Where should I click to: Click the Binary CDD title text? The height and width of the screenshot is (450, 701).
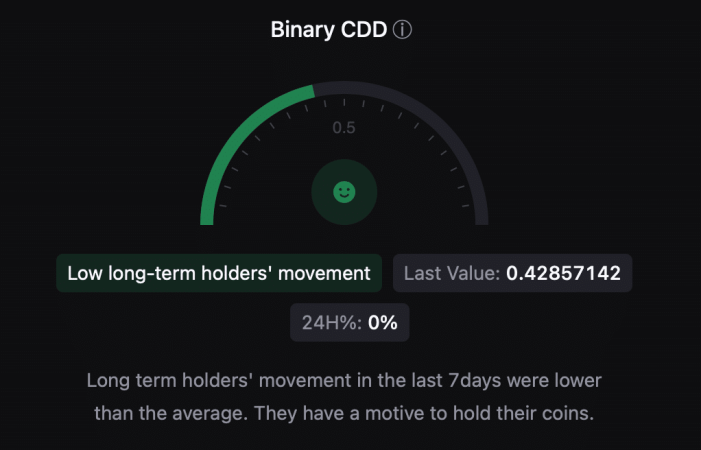[329, 30]
